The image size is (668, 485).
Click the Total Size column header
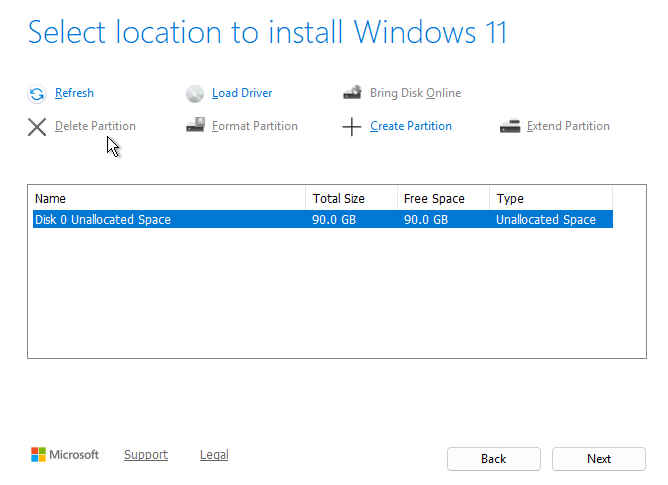coord(350,198)
